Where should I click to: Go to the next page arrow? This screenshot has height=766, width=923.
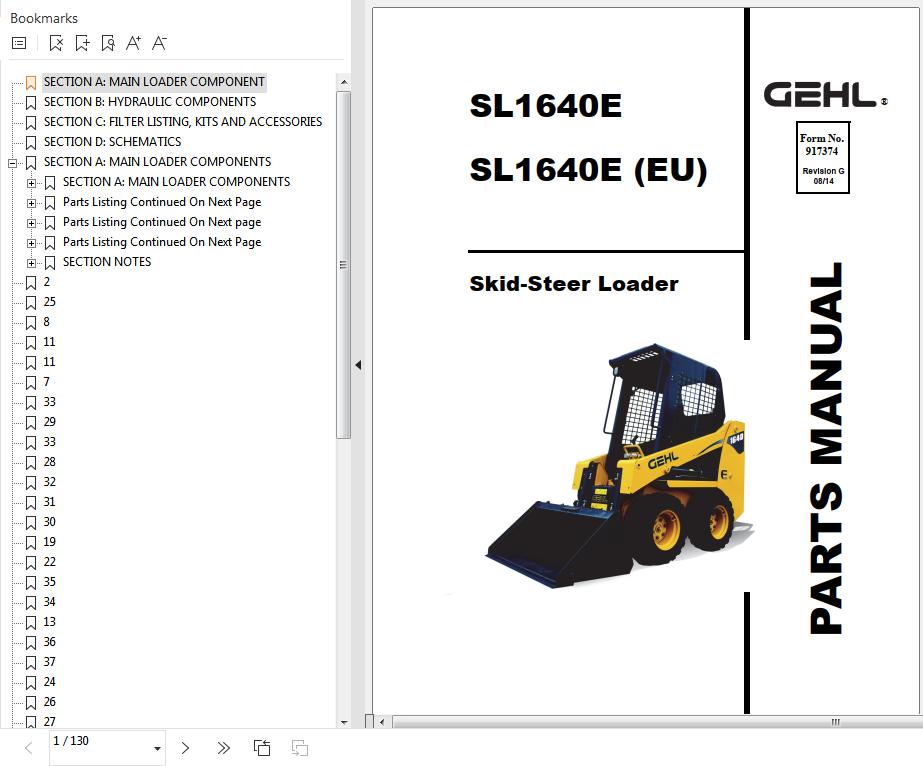[185, 748]
